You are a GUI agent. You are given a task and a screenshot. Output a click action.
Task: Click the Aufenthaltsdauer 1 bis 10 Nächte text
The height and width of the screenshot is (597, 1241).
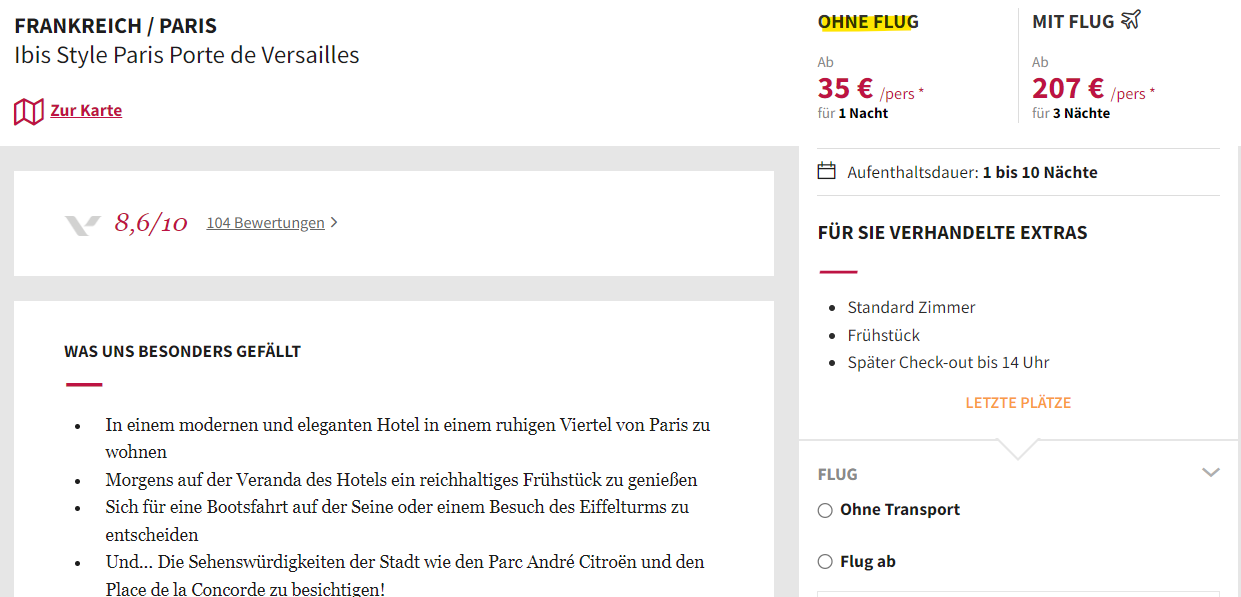click(x=972, y=172)
